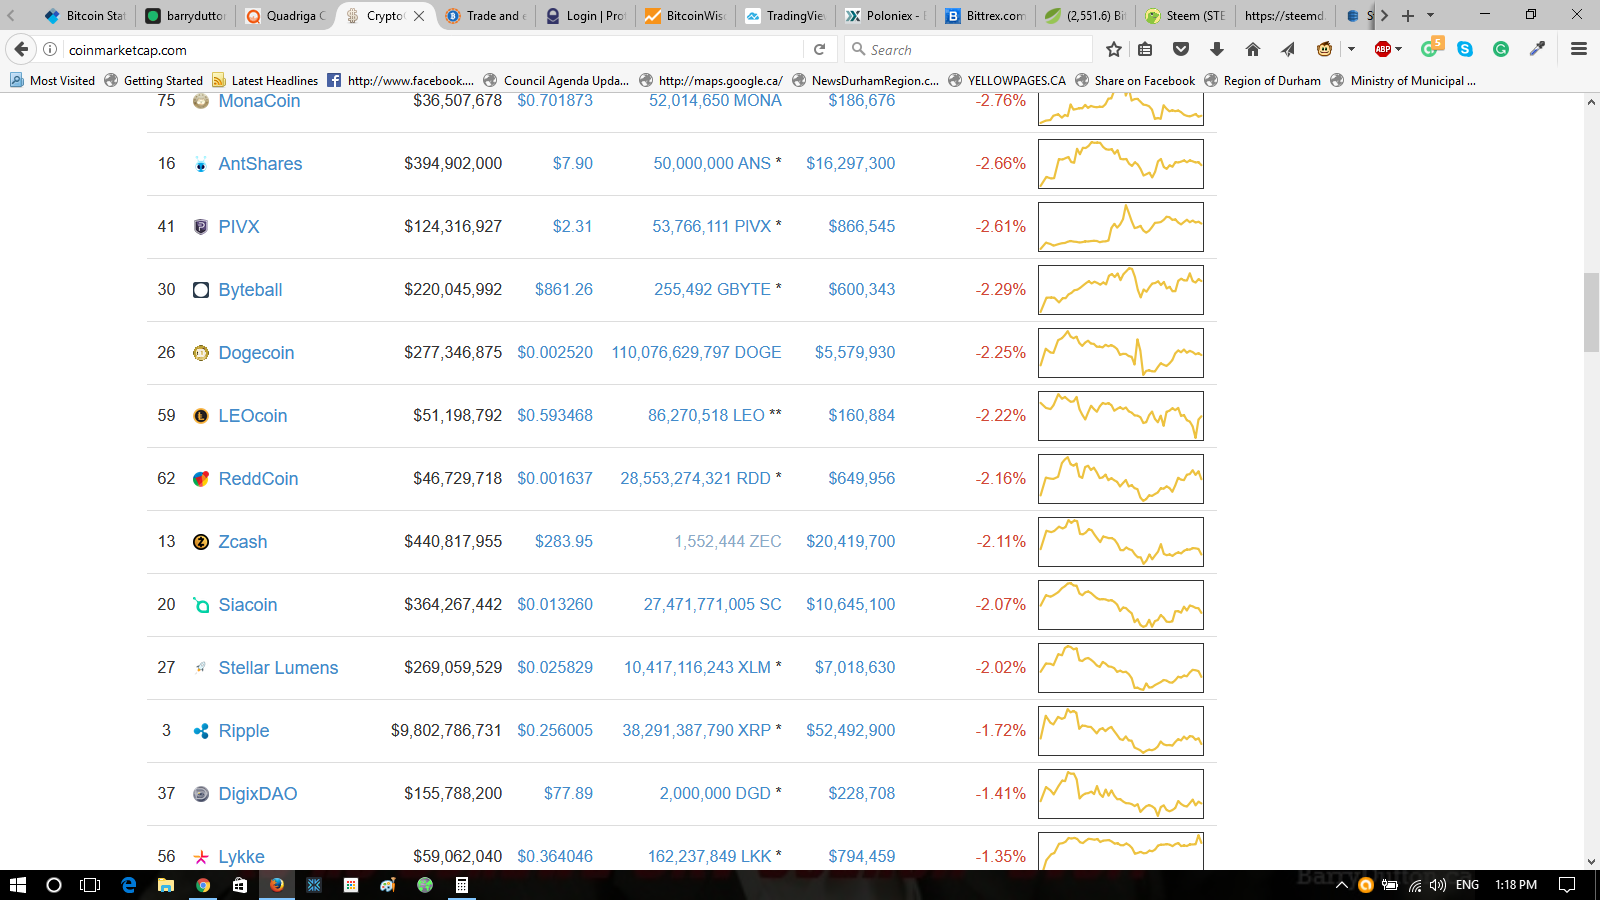Show hidden system tray icons
Viewport: 1600px width, 900px height.
coord(1342,885)
